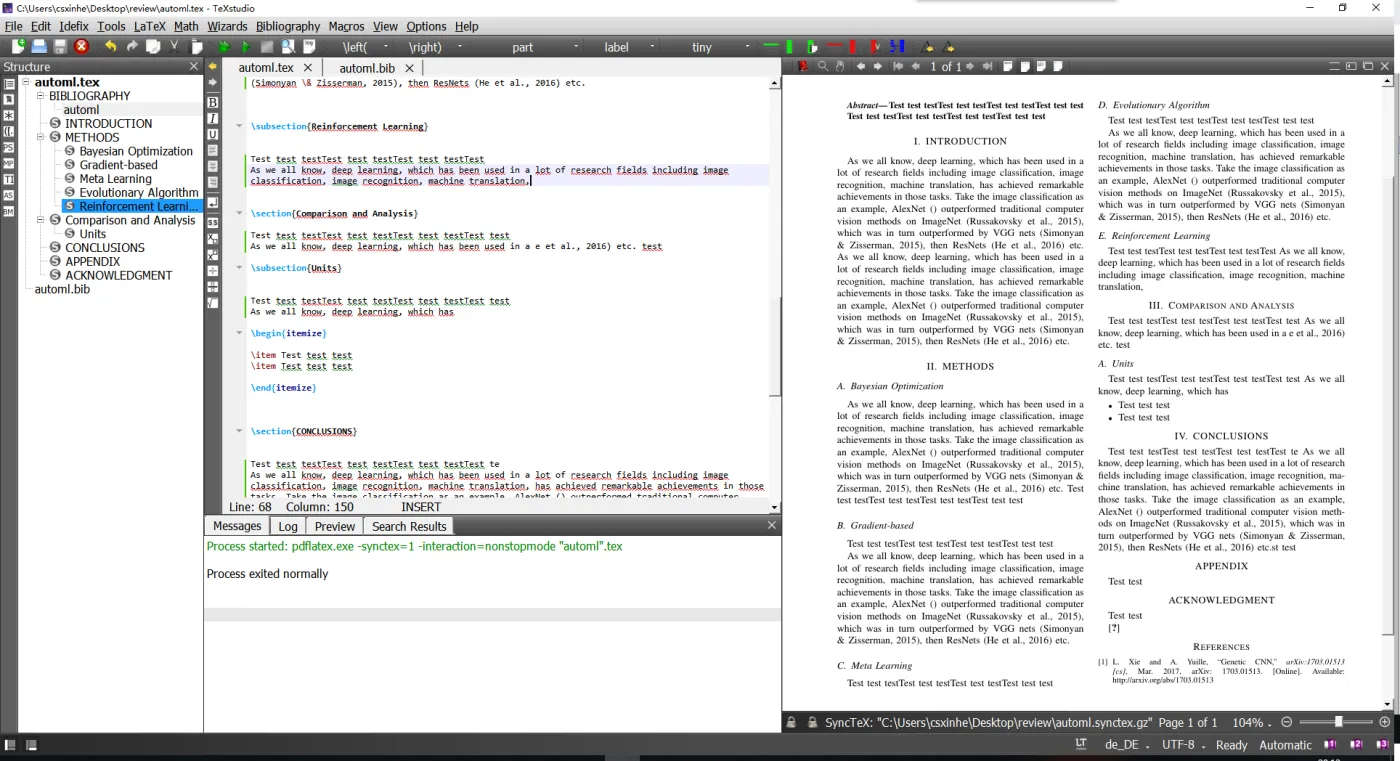This screenshot has height=761, width=1400.
Task: Select the automl.bib entry in the structure tree
Action: coord(62,289)
